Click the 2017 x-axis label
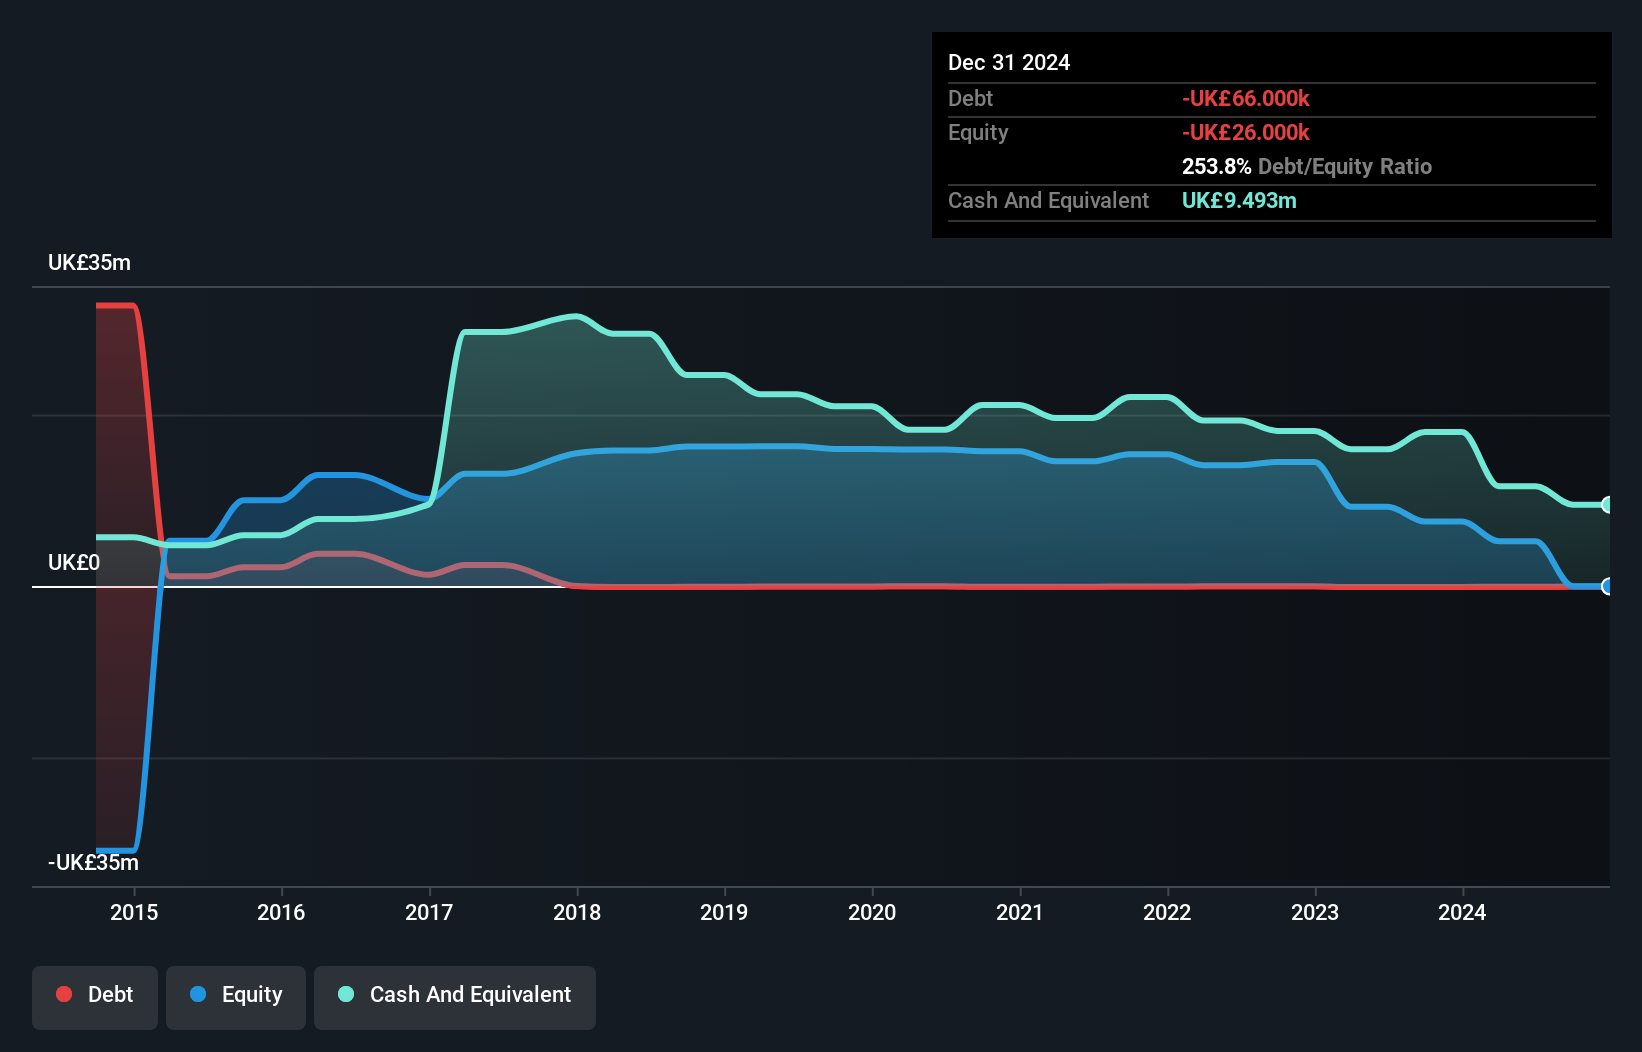 (429, 912)
